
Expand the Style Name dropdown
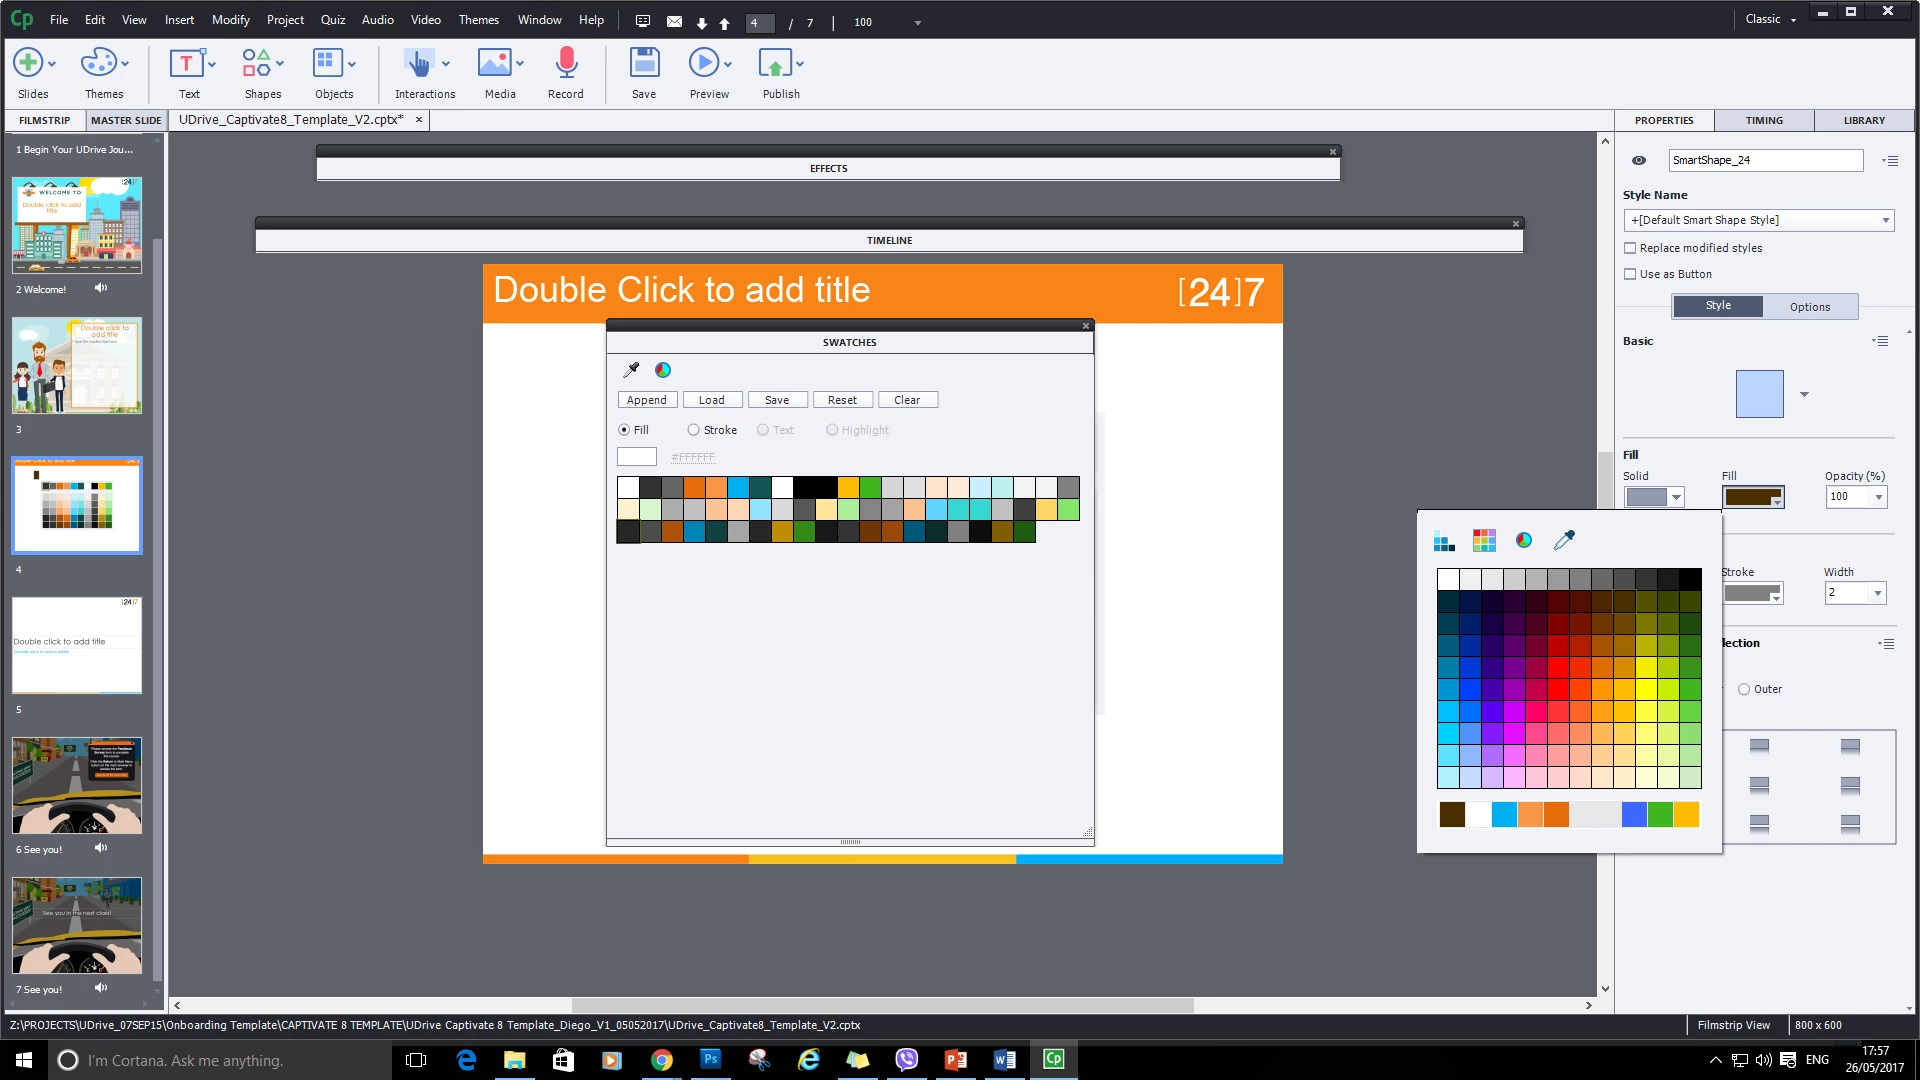coord(1885,220)
